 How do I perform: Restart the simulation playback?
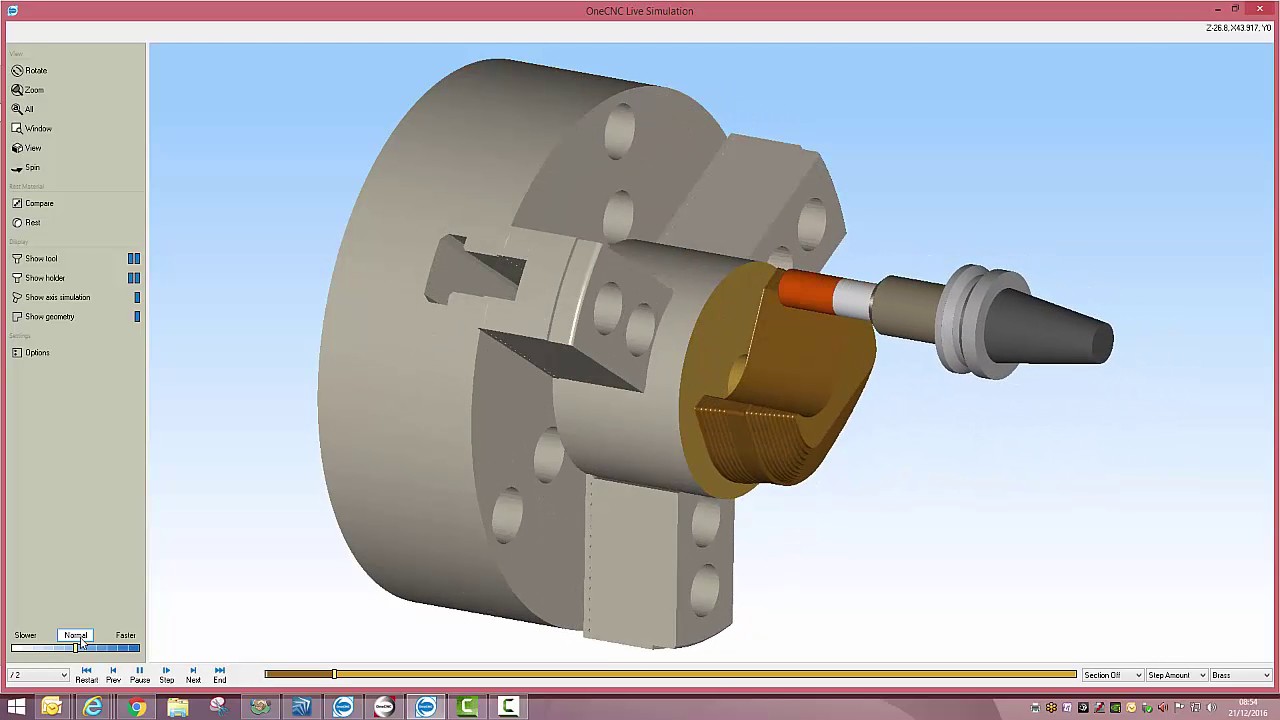(86, 675)
